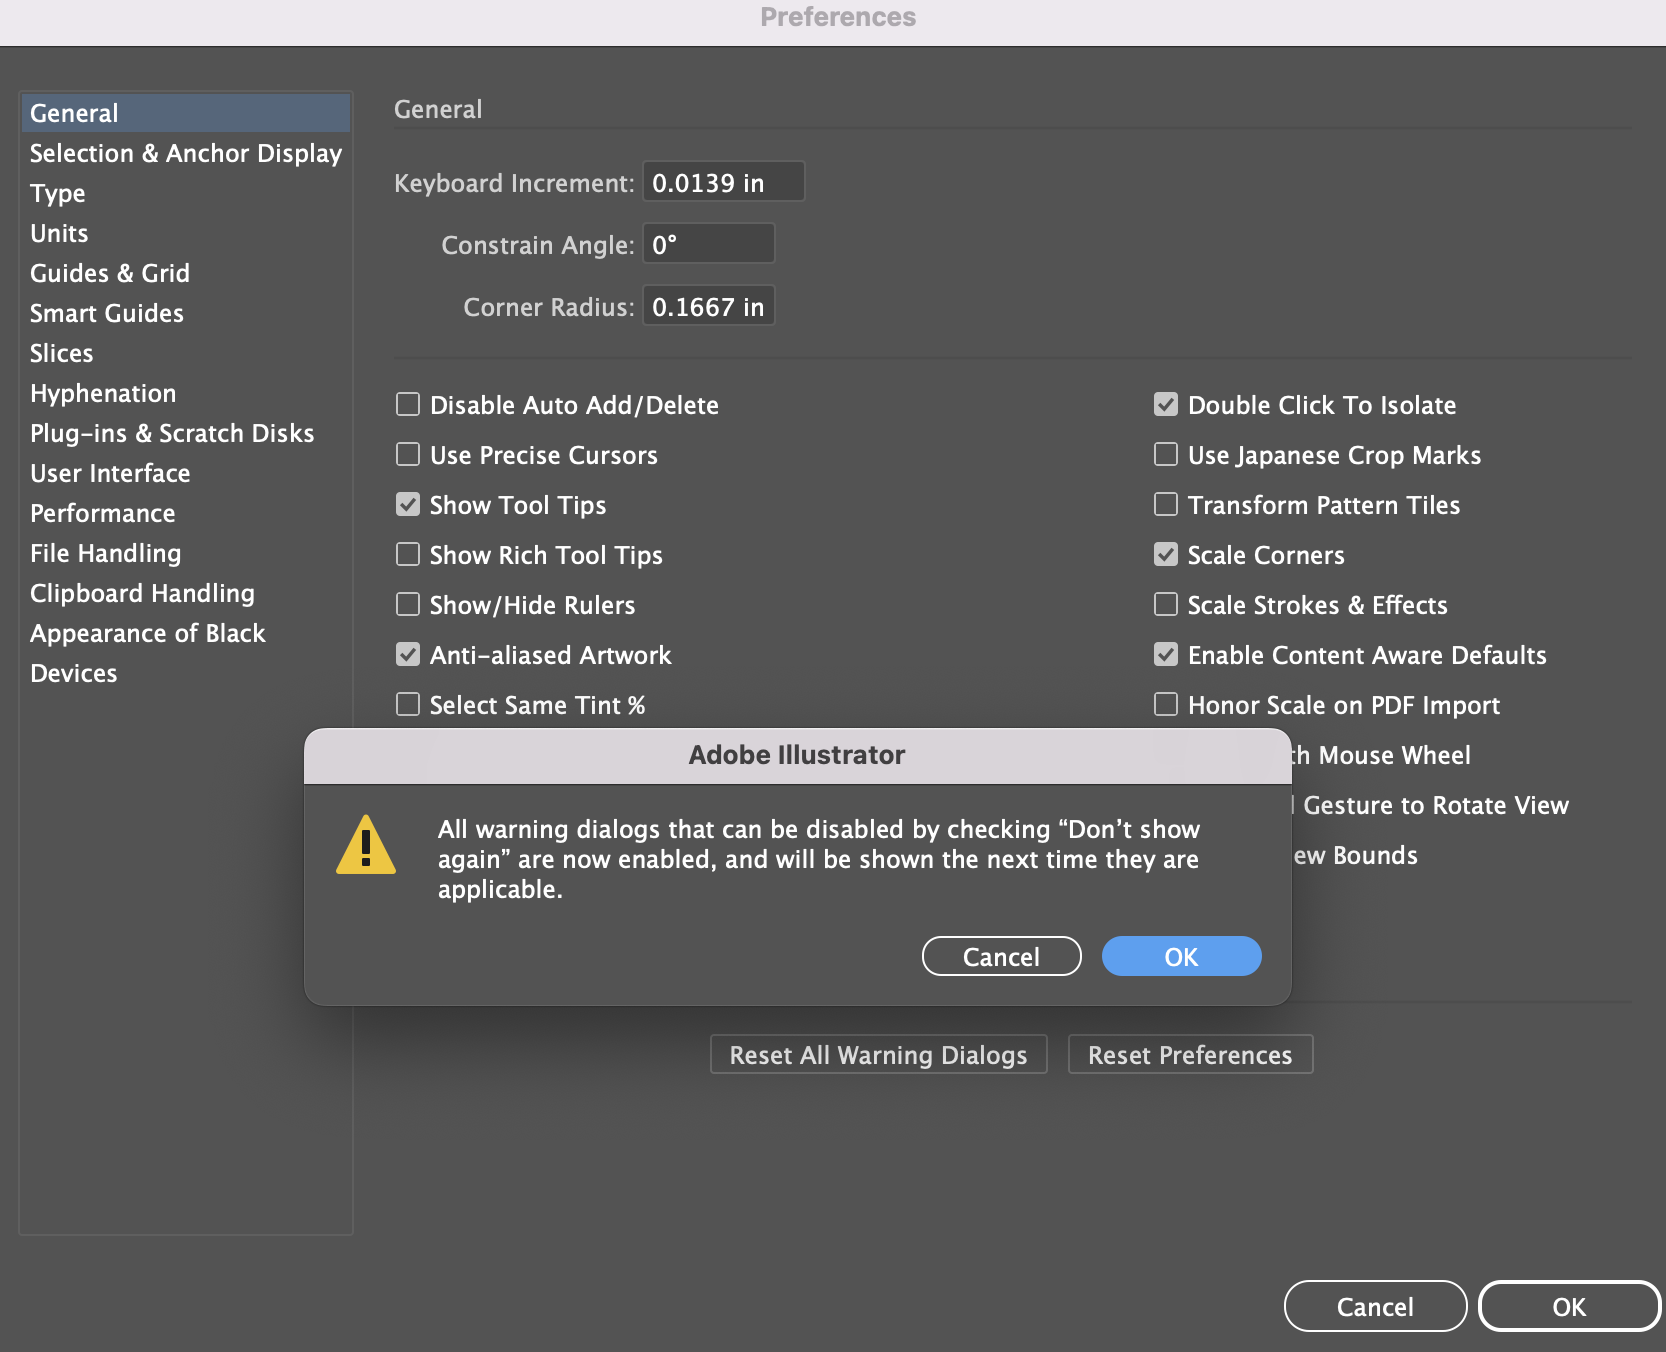Enable Select Same Tint %

coord(407,704)
